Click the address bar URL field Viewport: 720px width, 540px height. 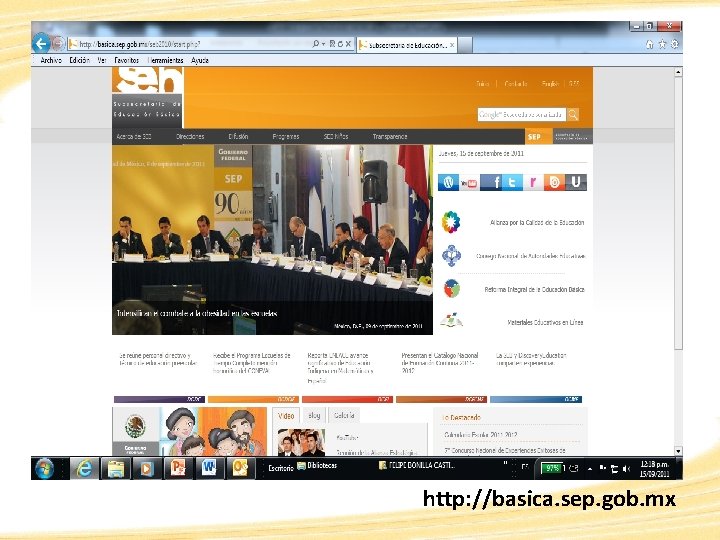tap(189, 44)
